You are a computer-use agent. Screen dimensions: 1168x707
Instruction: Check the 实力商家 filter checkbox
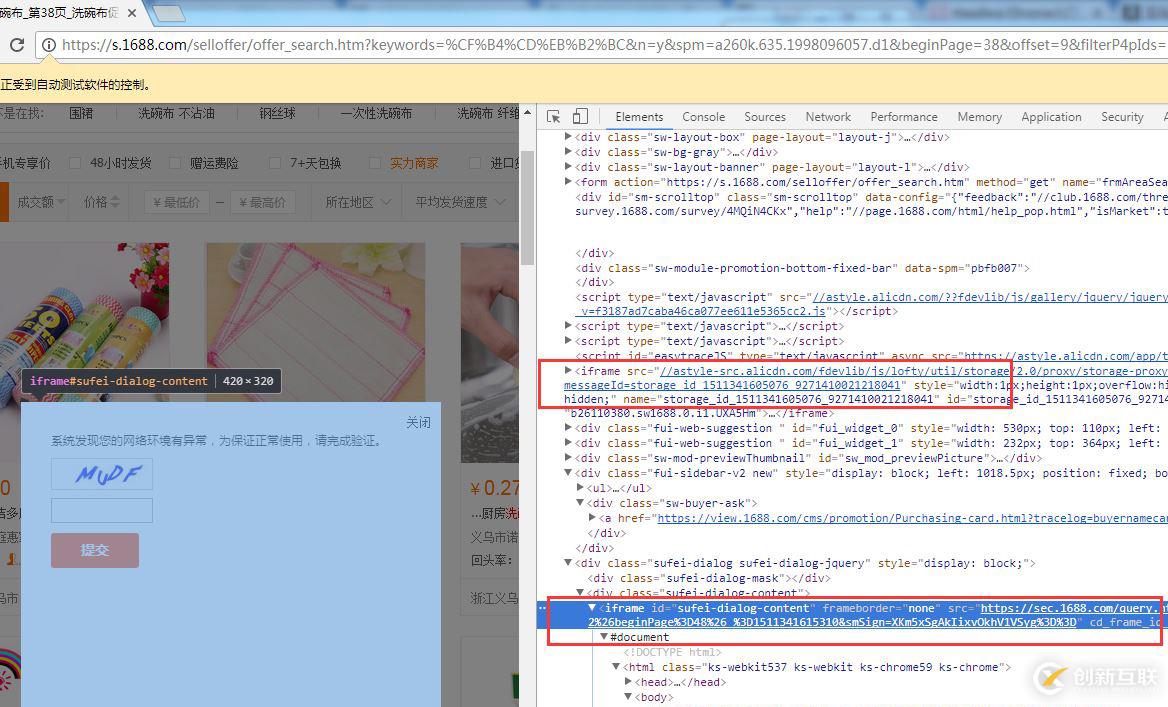(x=375, y=163)
